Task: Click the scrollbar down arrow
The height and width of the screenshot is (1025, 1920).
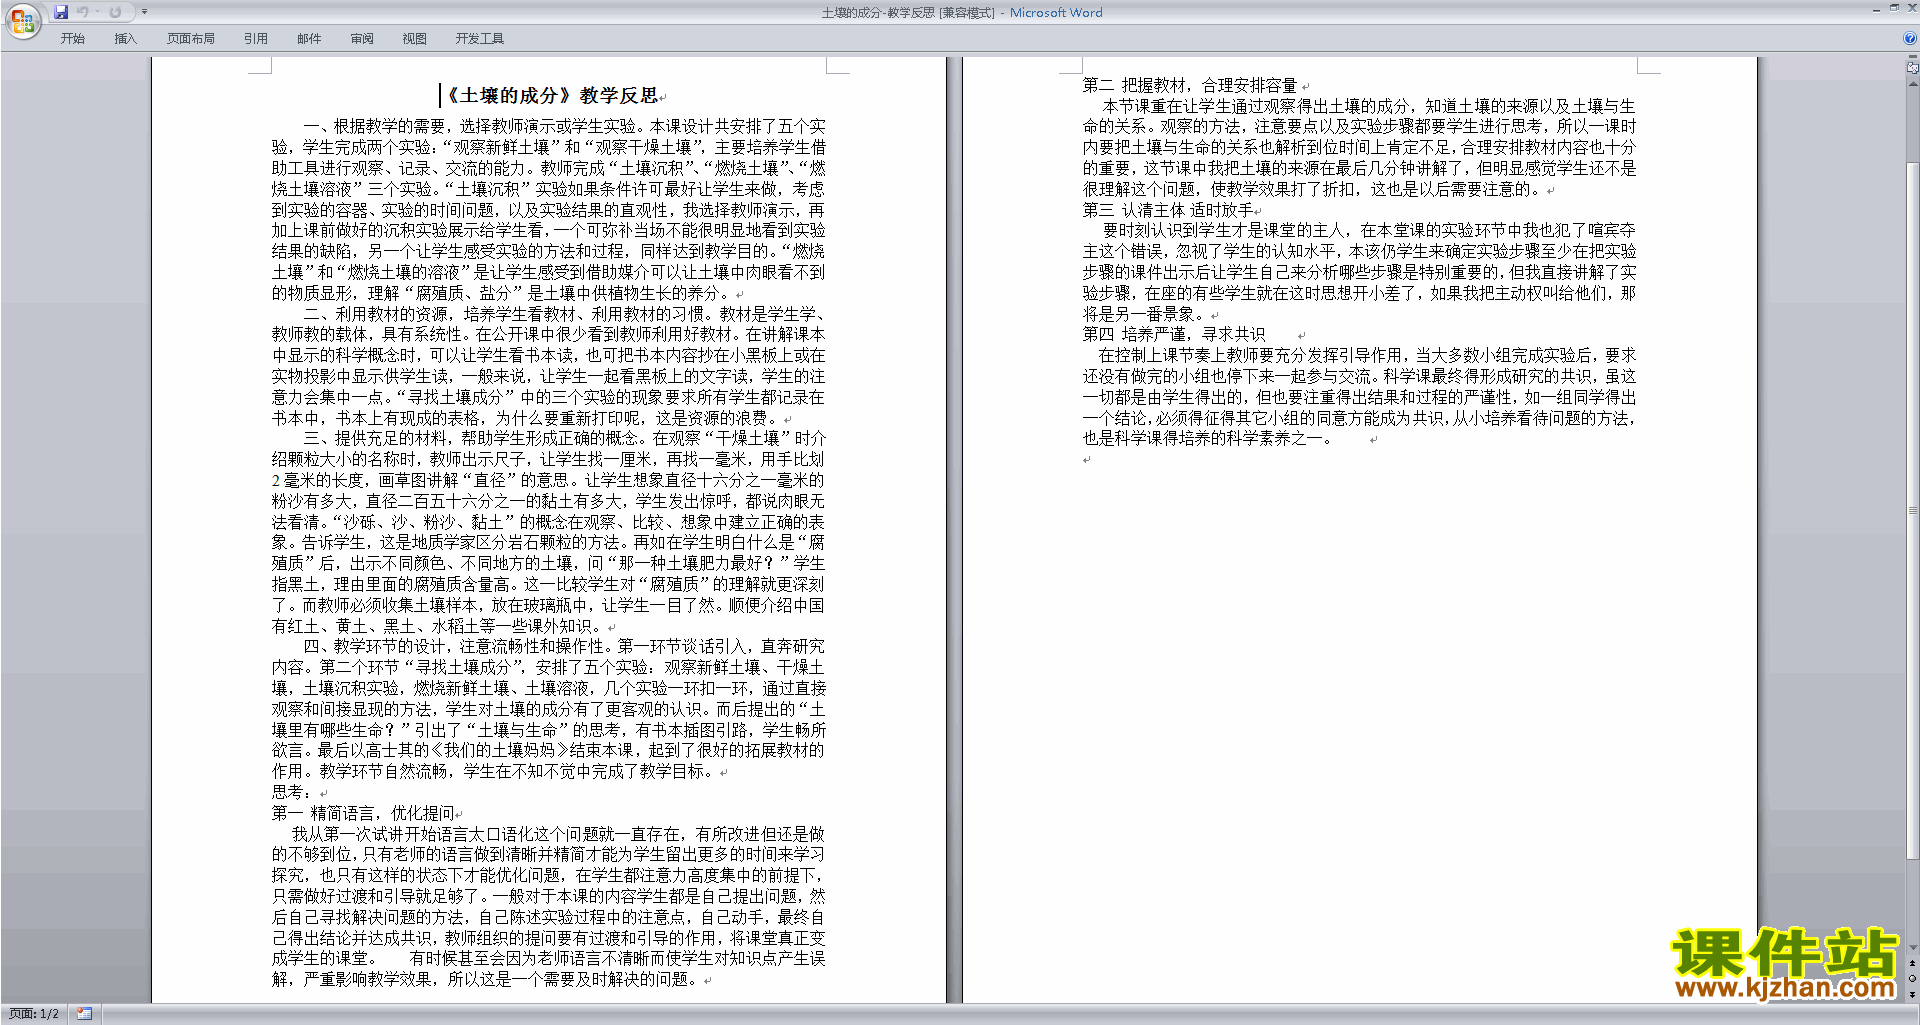Action: click(1913, 947)
